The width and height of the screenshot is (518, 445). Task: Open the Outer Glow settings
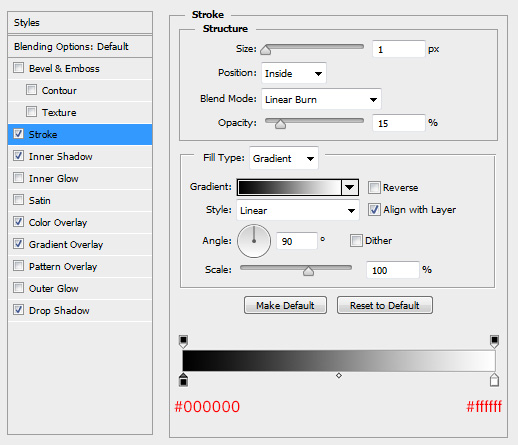pos(53,288)
